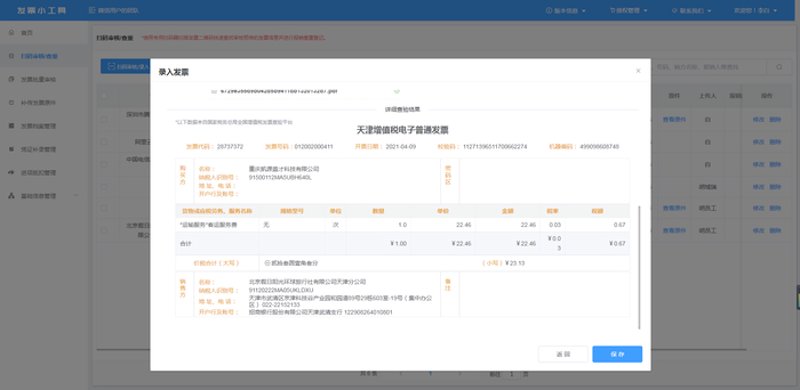This screenshot has height=390, width=800.
Task: Click 查看原件 link in 北京假日 row
Action: (x=674, y=231)
